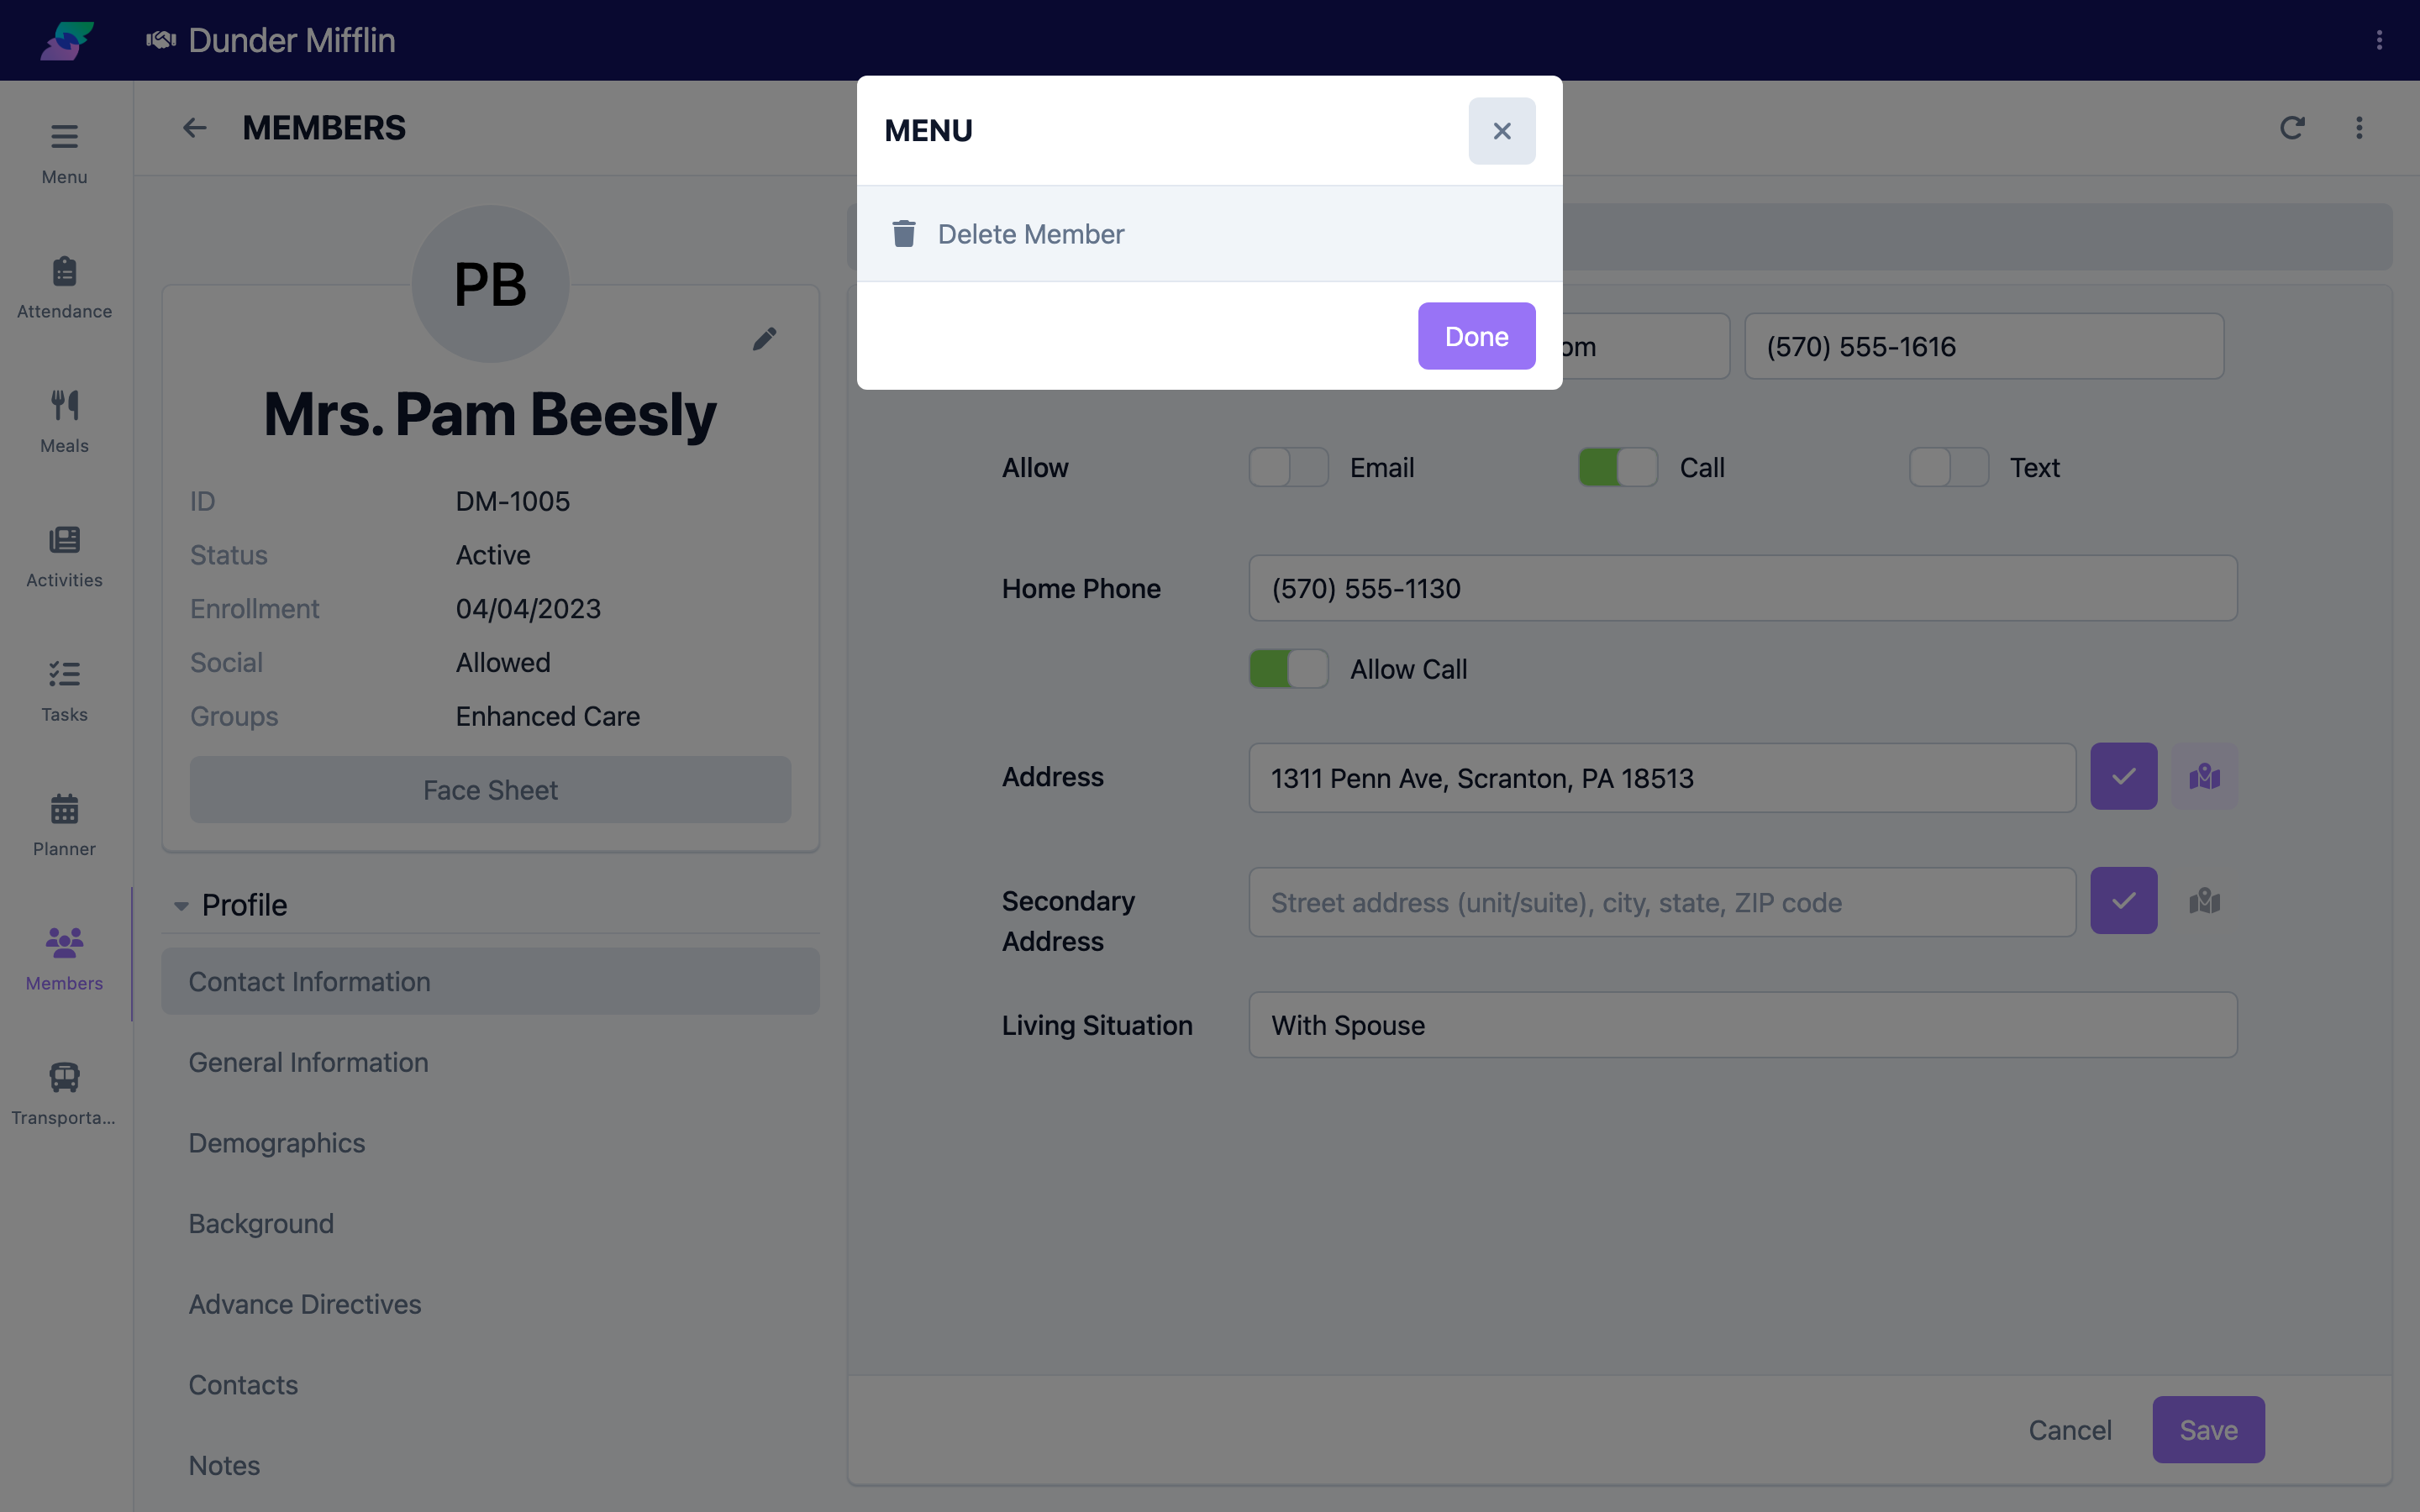The width and height of the screenshot is (2420, 1512).
Task: Click the refresh icon in header
Action: pos(2292,128)
